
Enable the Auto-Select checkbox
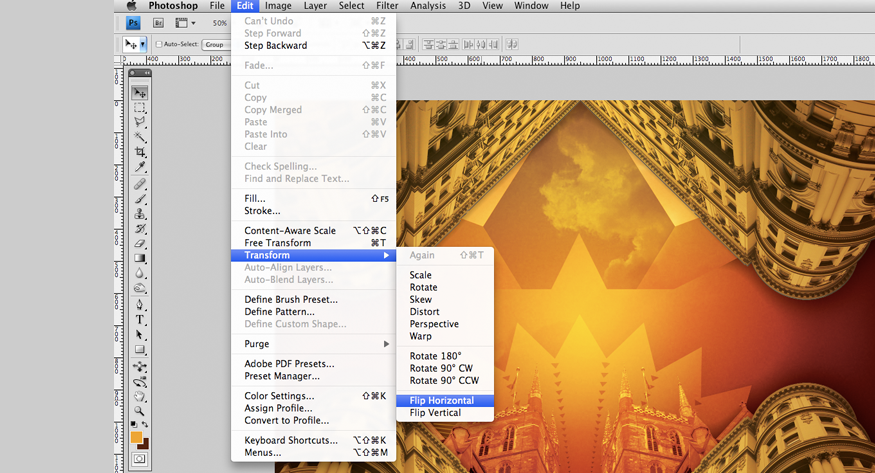click(159, 44)
